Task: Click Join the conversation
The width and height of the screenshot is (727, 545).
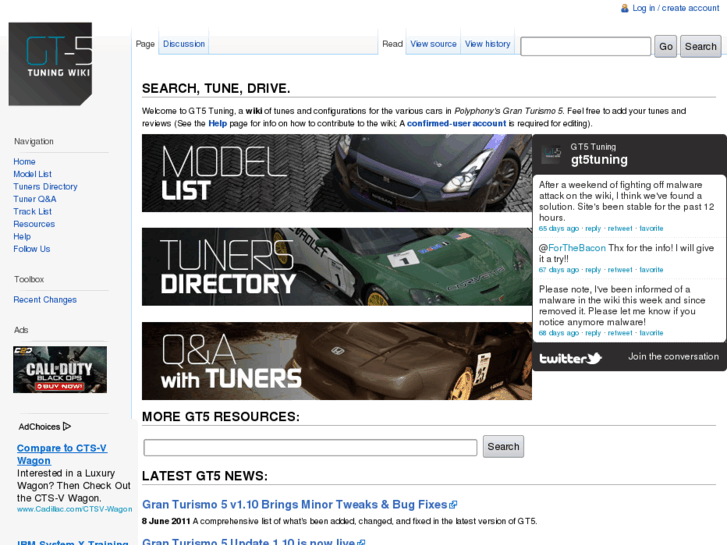Action: click(x=673, y=356)
